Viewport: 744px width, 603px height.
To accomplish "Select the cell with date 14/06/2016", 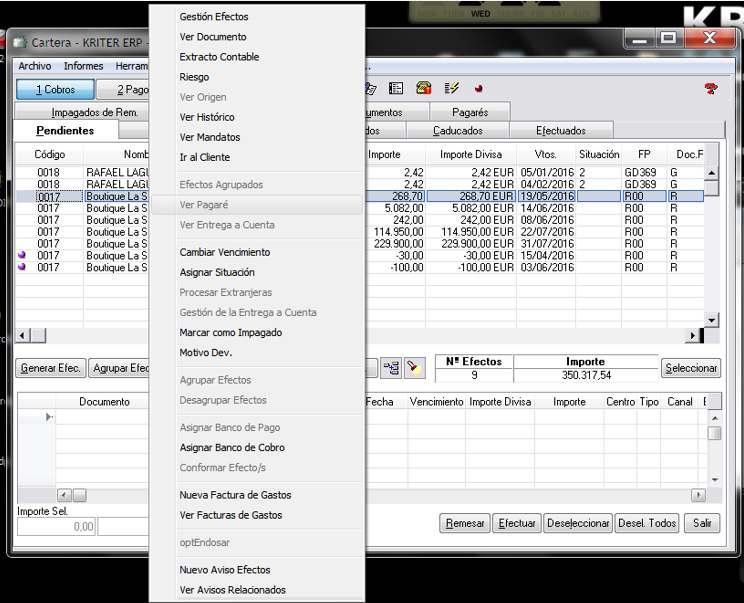I will [547, 208].
